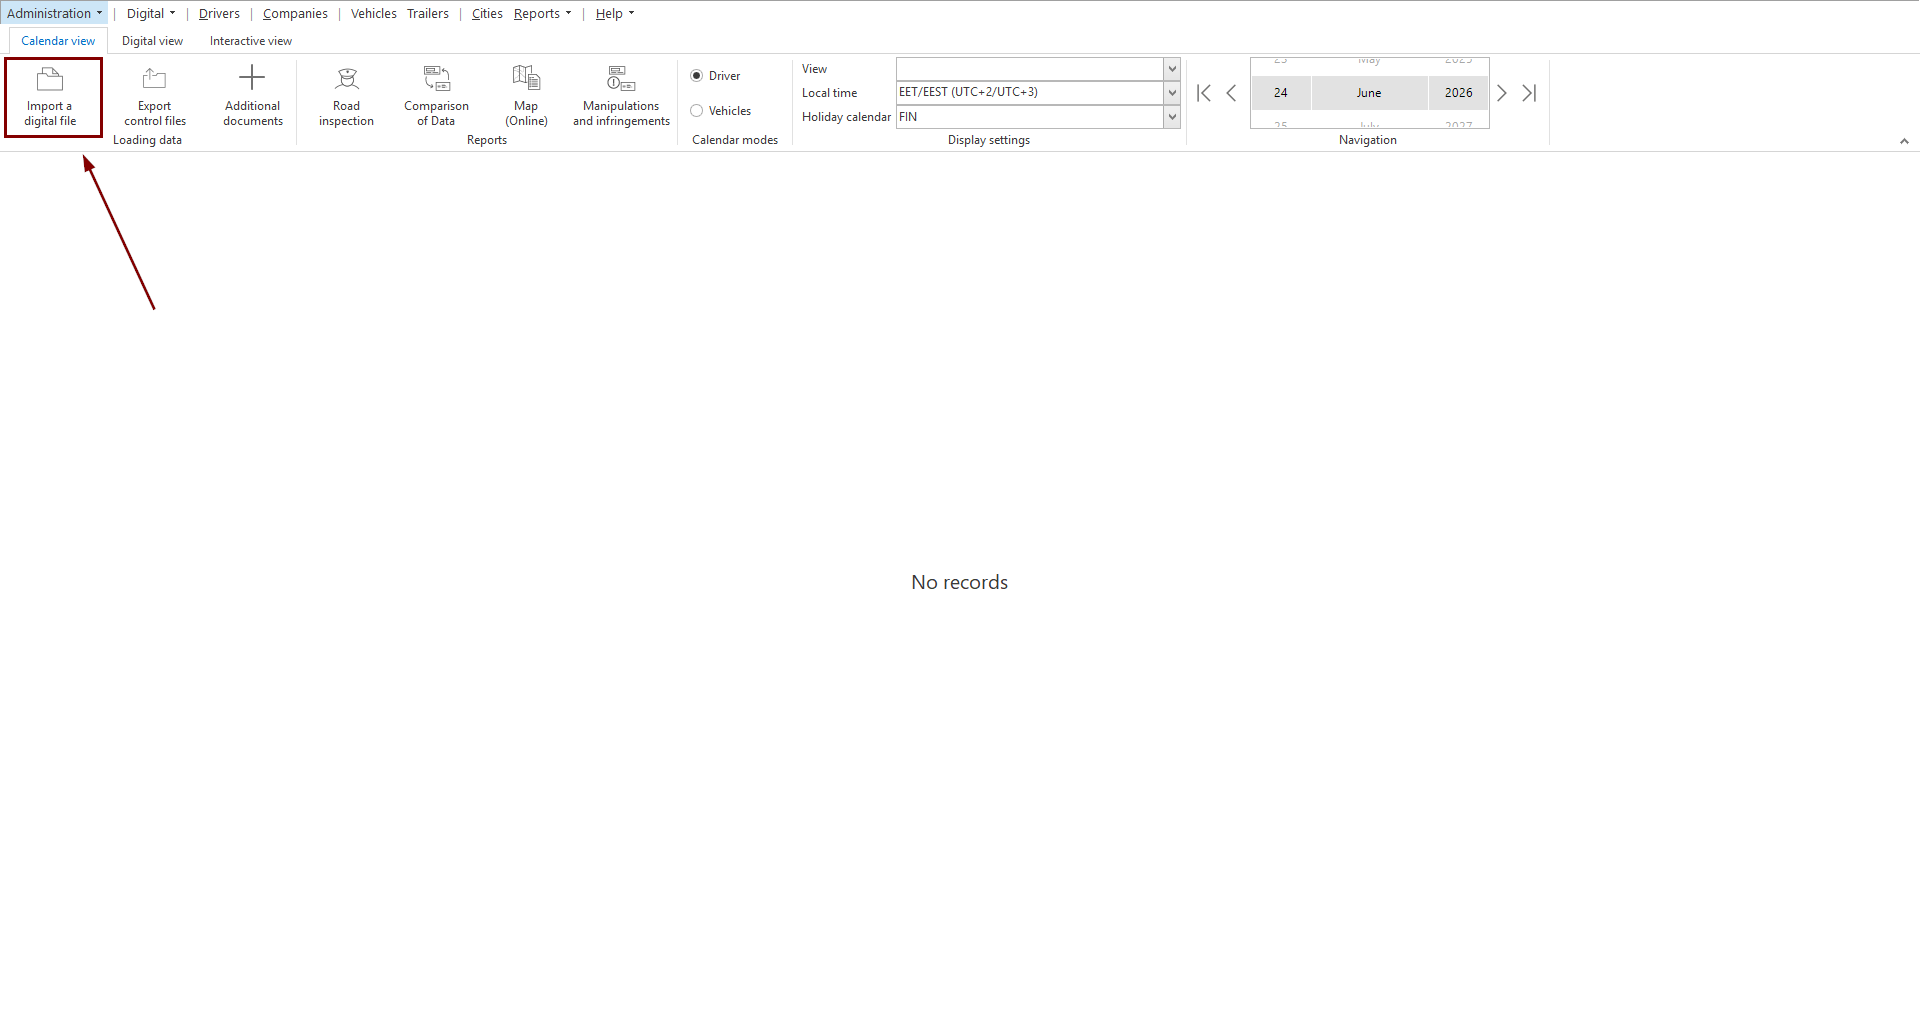This screenshot has height=1009, width=1920.
Task: Switch to the Calendar view tab
Action: 58,41
